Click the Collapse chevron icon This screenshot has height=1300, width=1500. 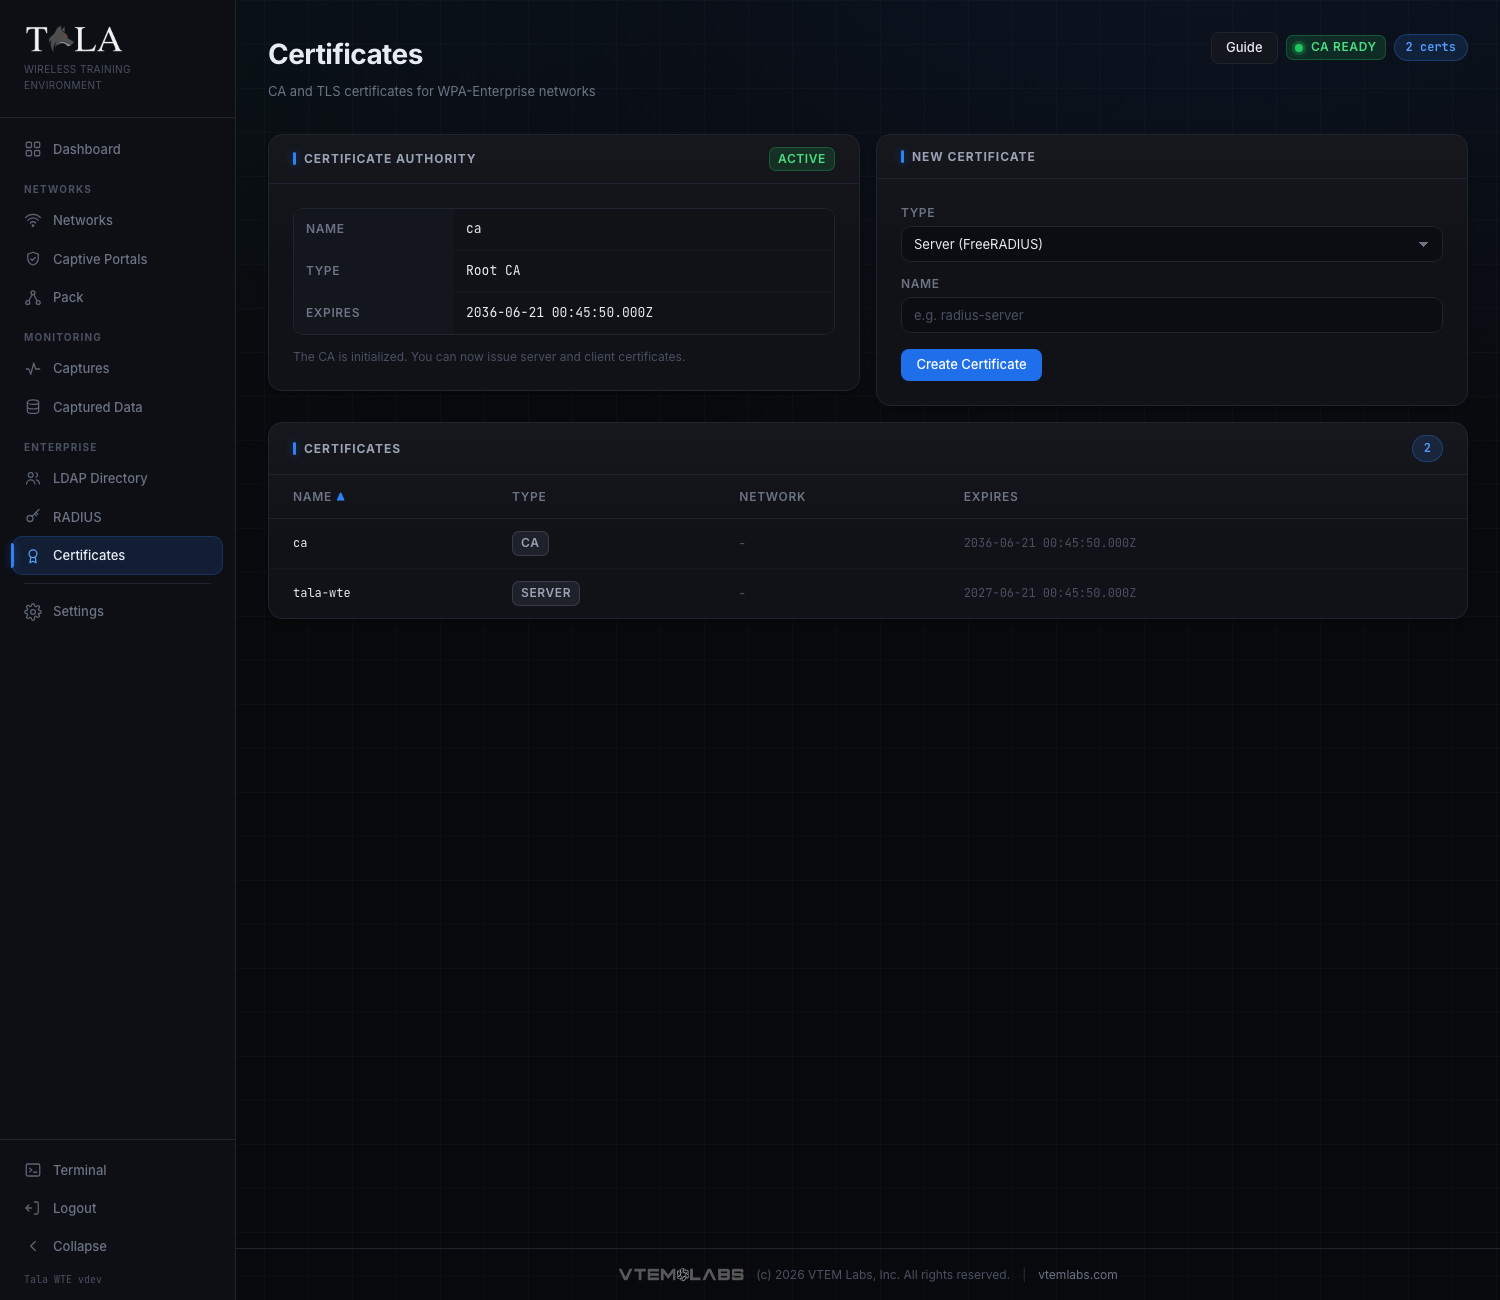33,1246
